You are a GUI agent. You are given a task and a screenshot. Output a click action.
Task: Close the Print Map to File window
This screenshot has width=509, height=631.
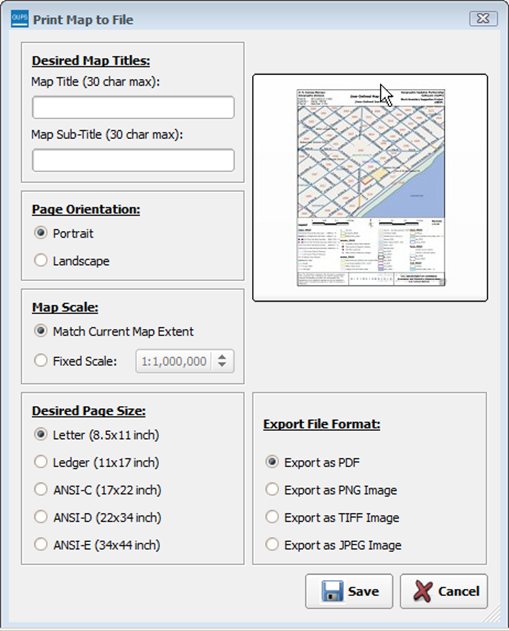pyautogui.click(x=483, y=19)
